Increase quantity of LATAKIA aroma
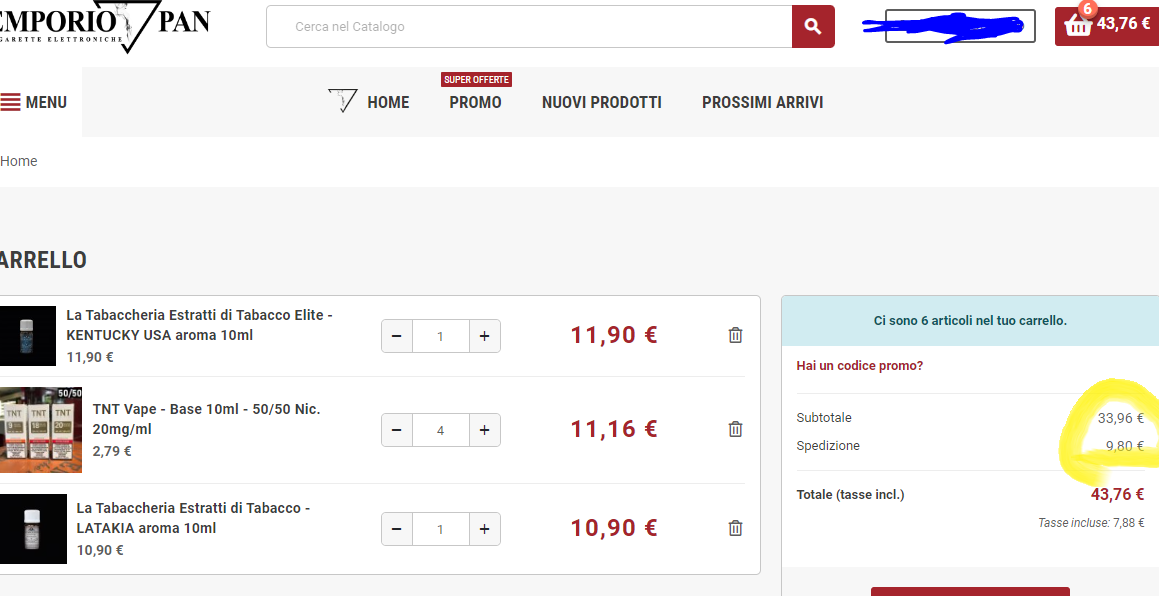Screen dimensions: 1159x596 tap(484, 529)
